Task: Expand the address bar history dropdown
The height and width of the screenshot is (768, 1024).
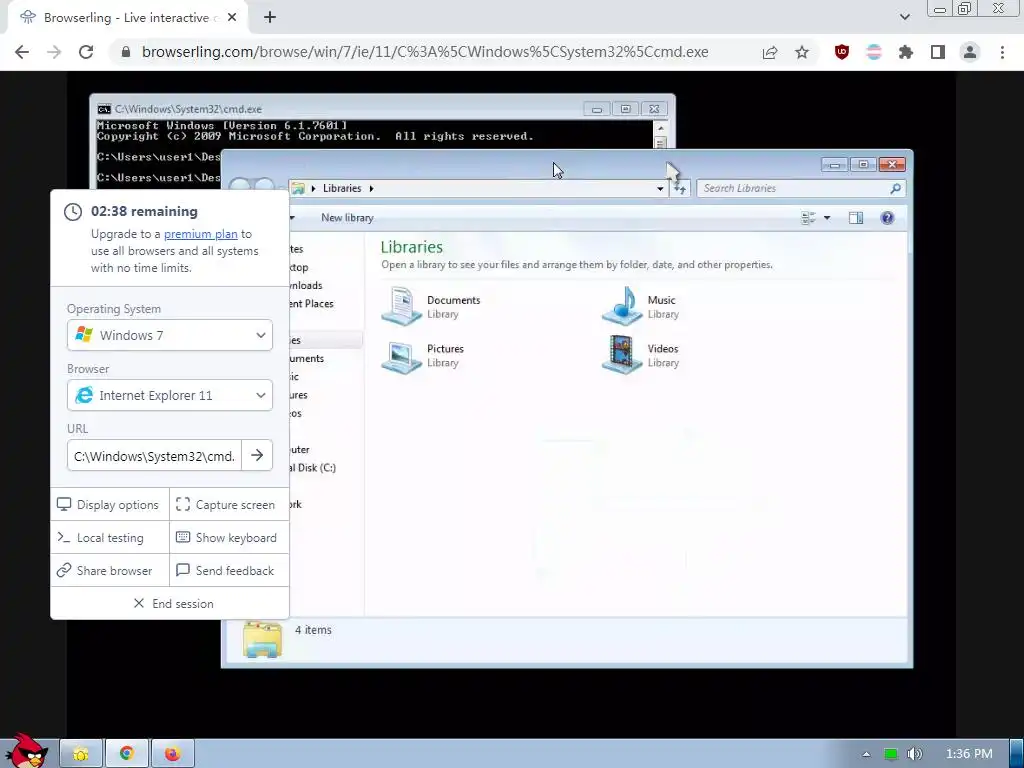Action: click(x=660, y=189)
